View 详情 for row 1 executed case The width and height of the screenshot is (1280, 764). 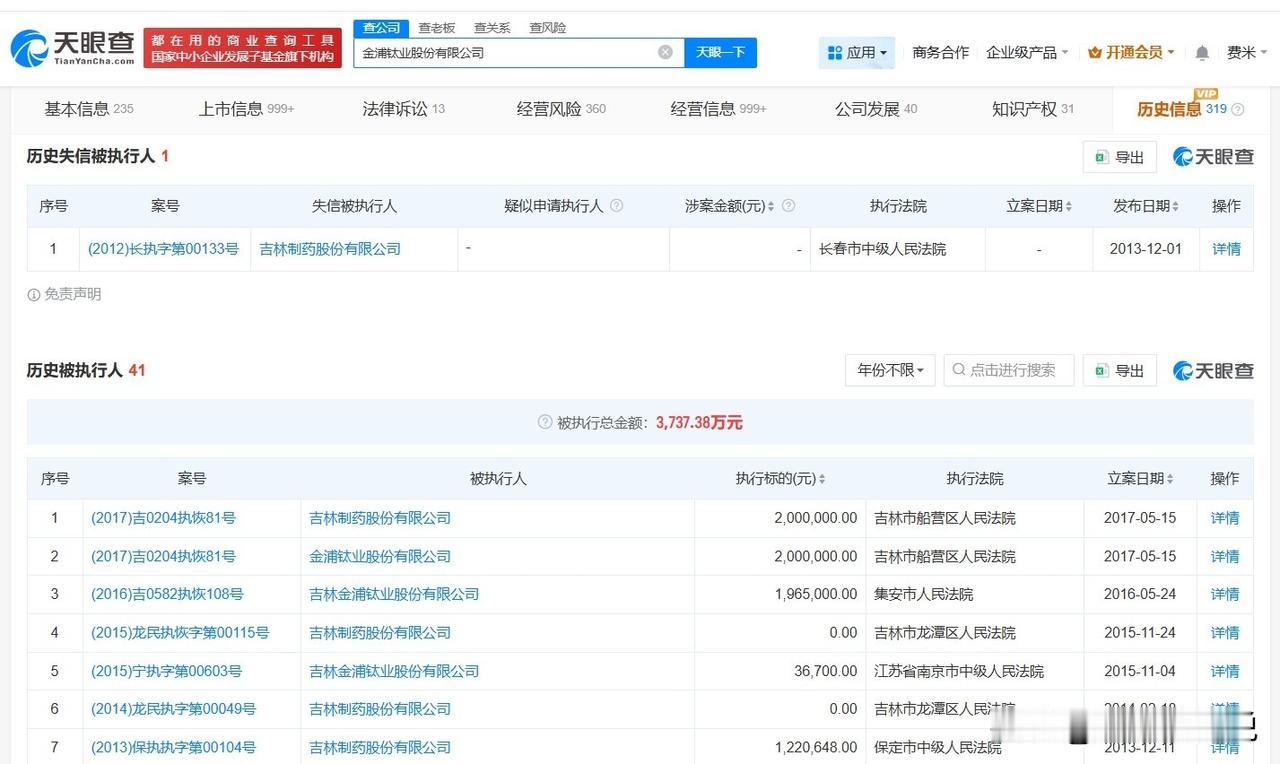click(1225, 518)
